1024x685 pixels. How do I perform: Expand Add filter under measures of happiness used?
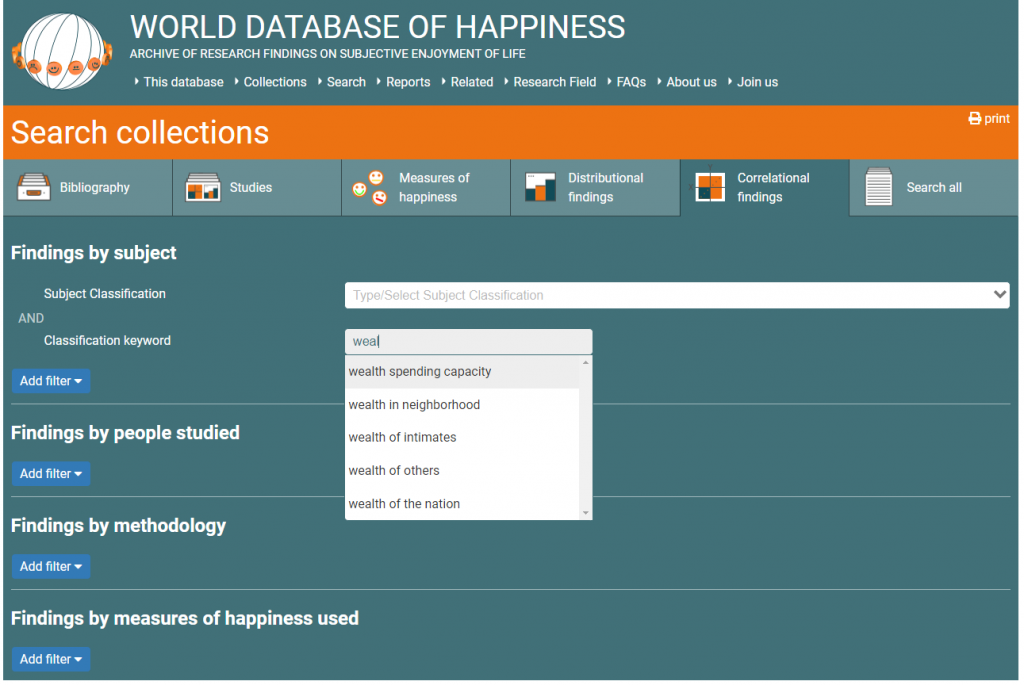[51, 660]
